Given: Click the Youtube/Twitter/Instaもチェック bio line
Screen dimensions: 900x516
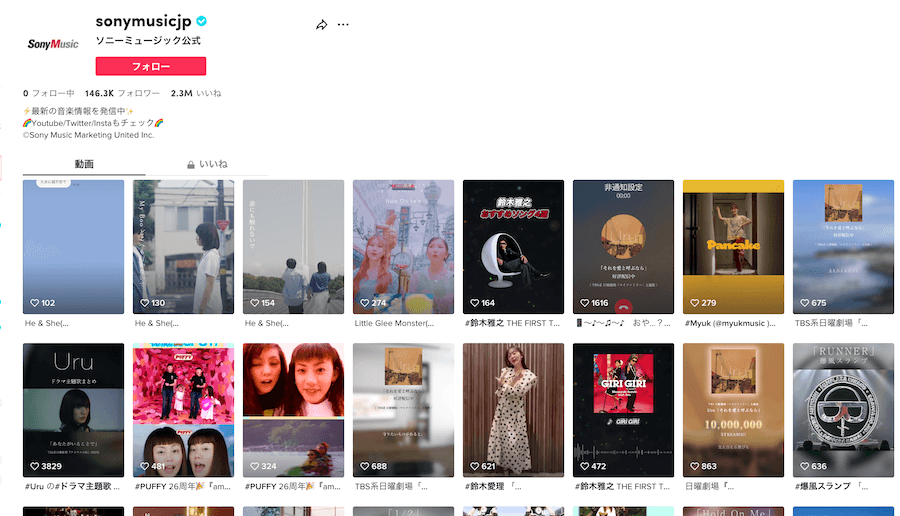Looking at the screenshot, I should click(93, 123).
